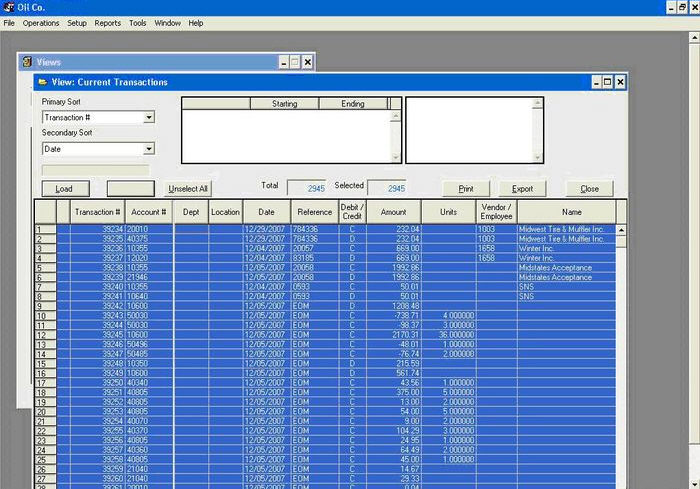Click the Views window book icon
The width and height of the screenshot is (700, 489).
[27, 62]
